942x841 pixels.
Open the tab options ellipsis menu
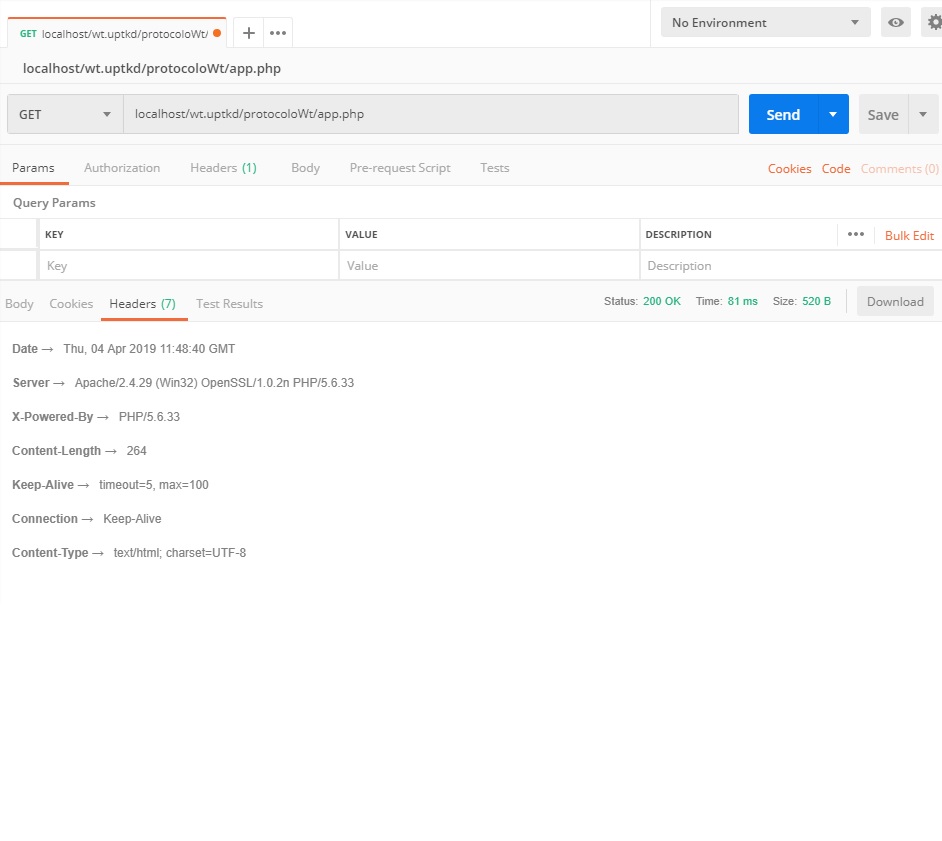coord(277,31)
